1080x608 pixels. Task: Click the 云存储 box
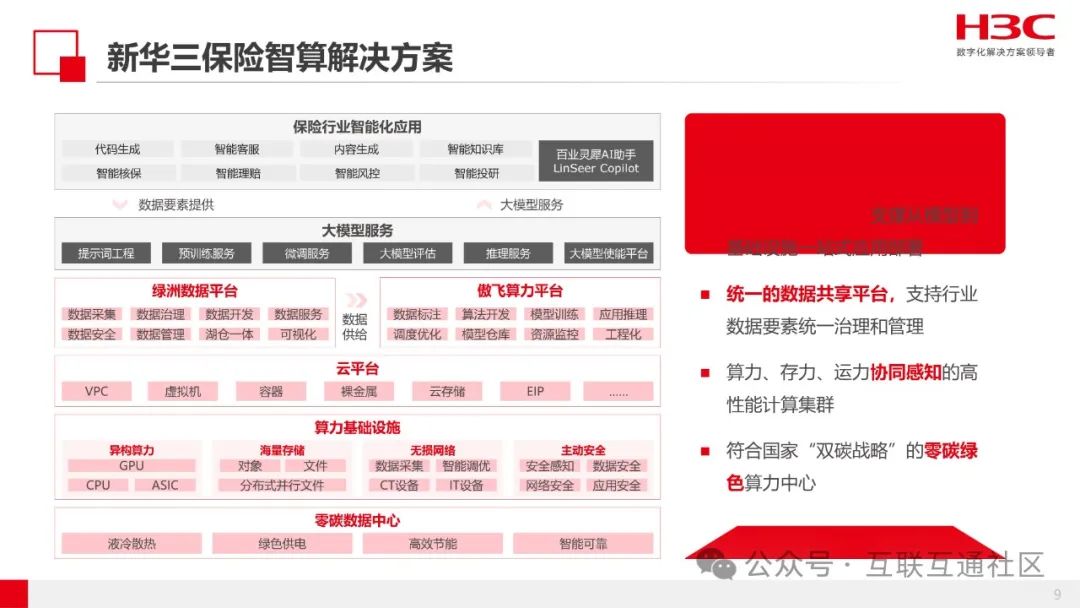(x=447, y=391)
